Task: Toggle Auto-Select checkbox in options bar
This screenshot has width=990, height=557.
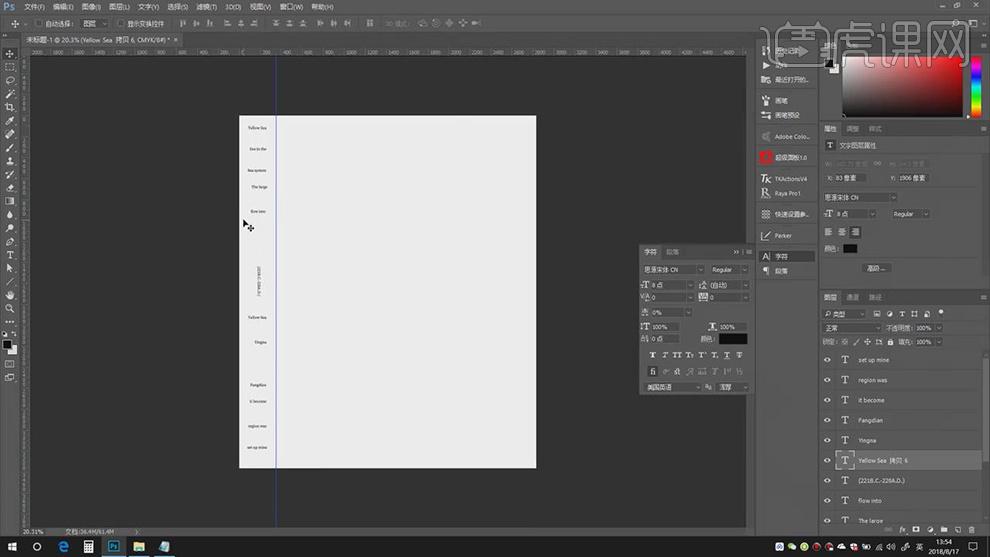Action: point(39,23)
